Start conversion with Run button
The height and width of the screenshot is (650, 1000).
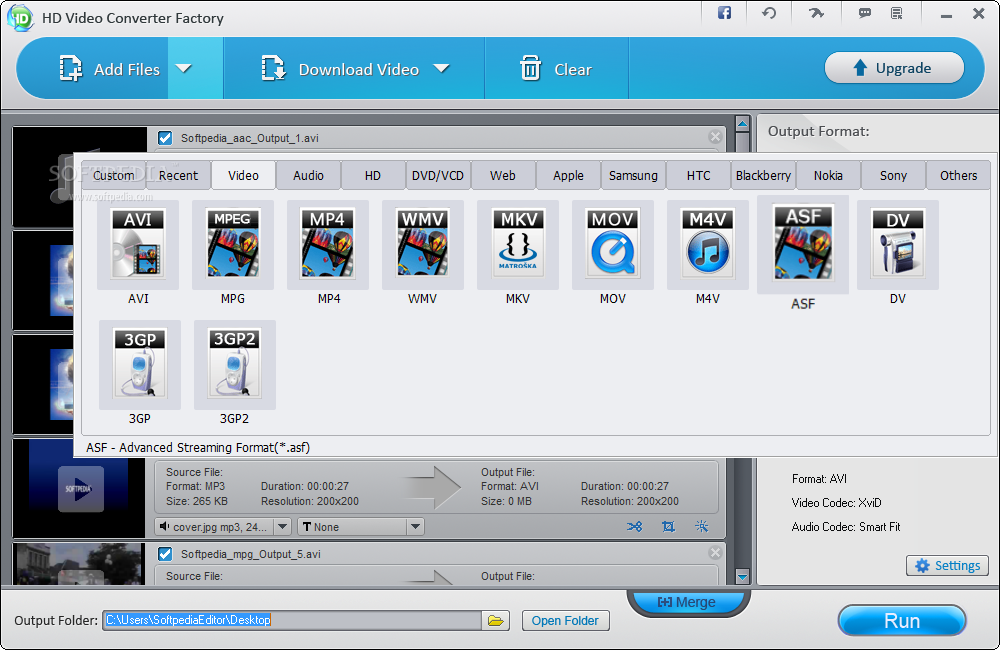pos(902,621)
